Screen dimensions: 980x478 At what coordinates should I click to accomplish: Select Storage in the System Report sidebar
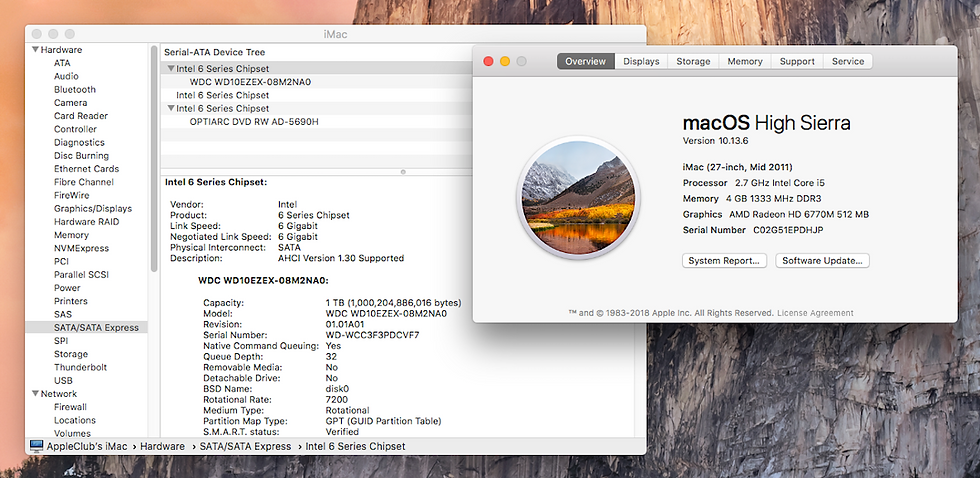(x=71, y=354)
